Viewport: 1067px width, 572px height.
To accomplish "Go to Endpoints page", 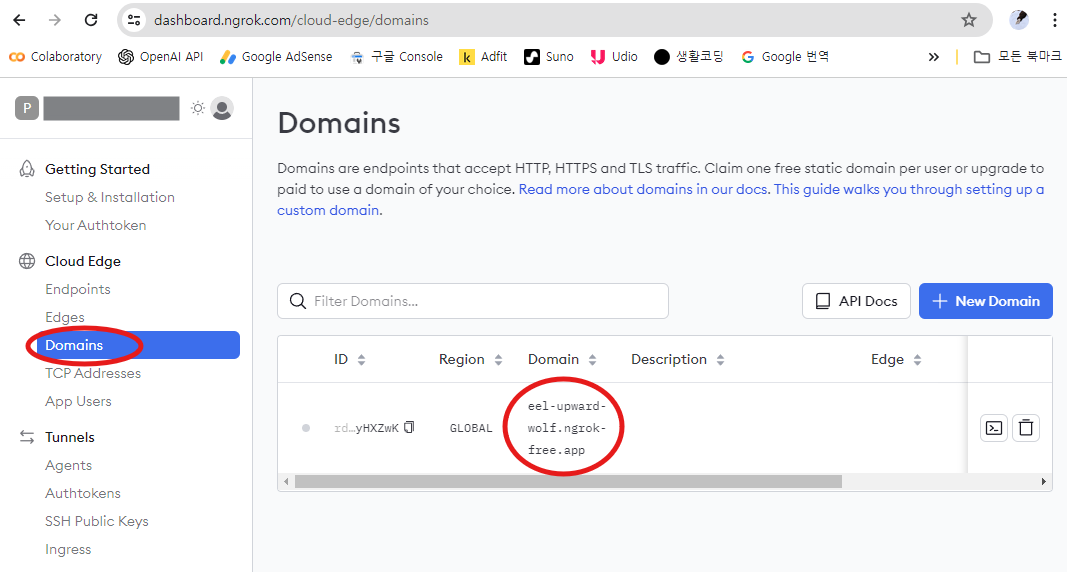I will 78,289.
